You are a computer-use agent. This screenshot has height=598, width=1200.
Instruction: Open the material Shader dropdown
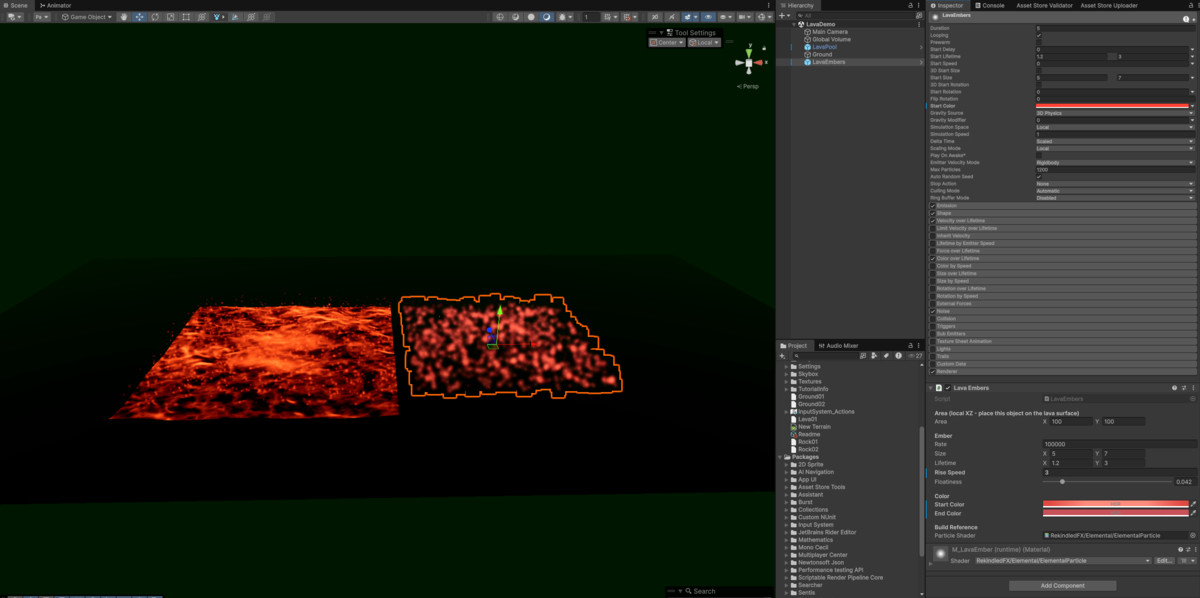coord(1062,561)
